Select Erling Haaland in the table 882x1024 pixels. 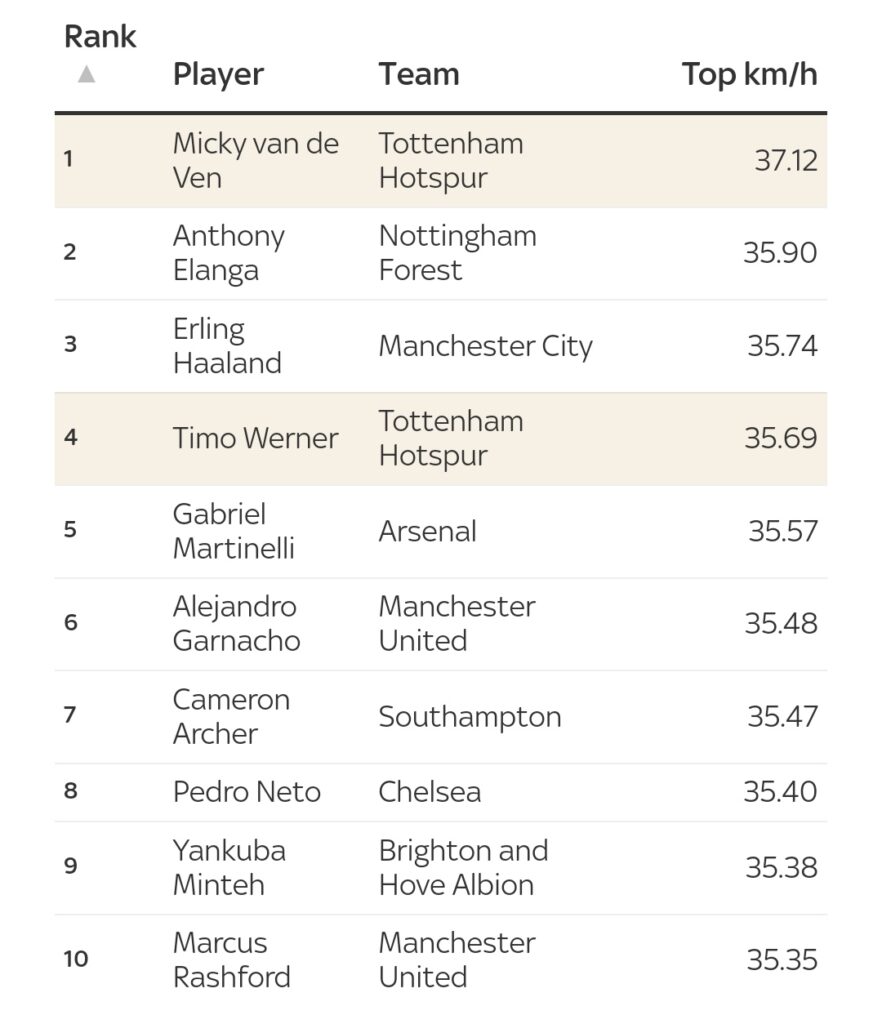pos(227,346)
